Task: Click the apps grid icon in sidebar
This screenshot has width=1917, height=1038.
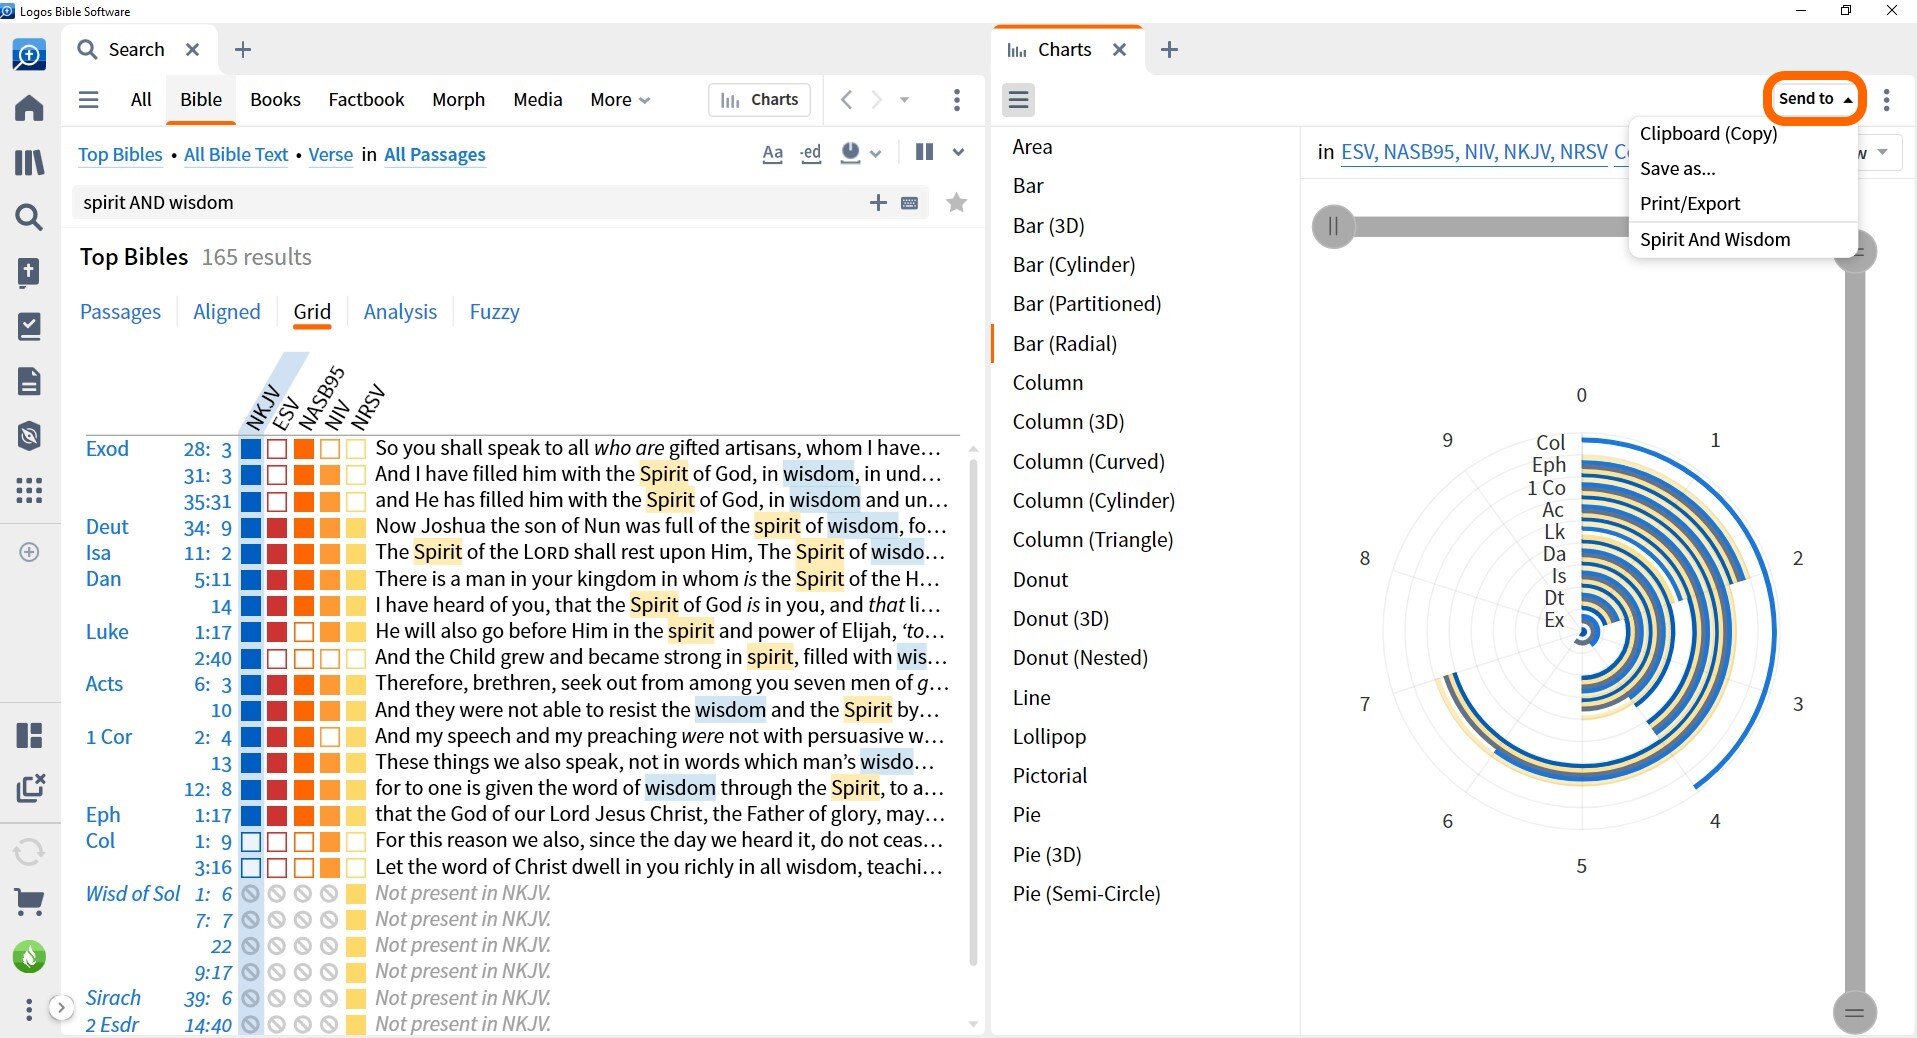Action: pos(29,490)
